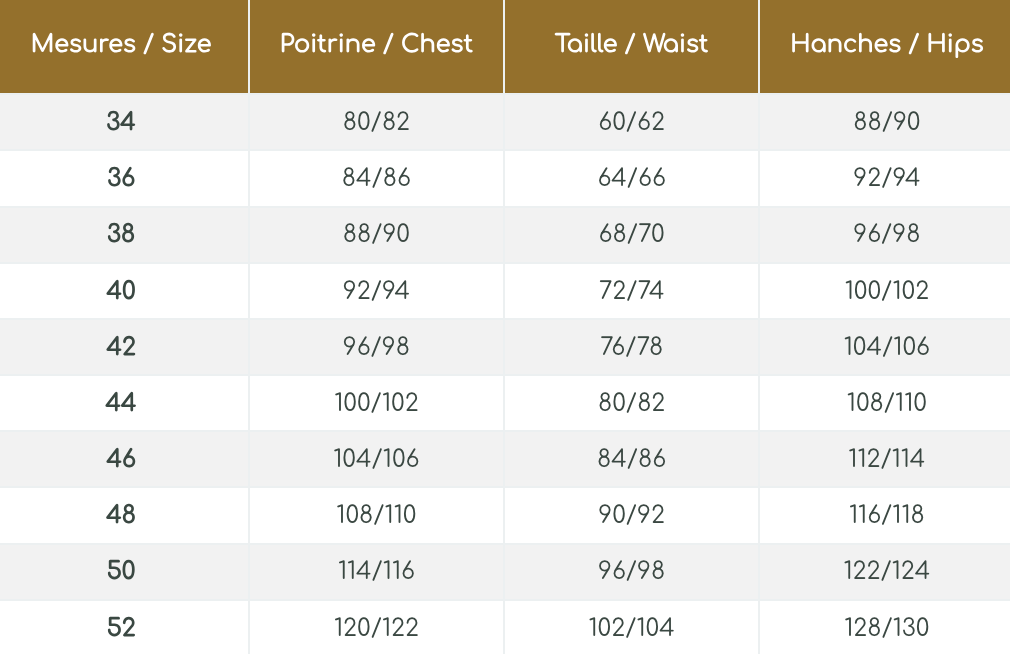This screenshot has width=1010, height=654.
Task: Select the size 48 row label
Action: tap(121, 515)
